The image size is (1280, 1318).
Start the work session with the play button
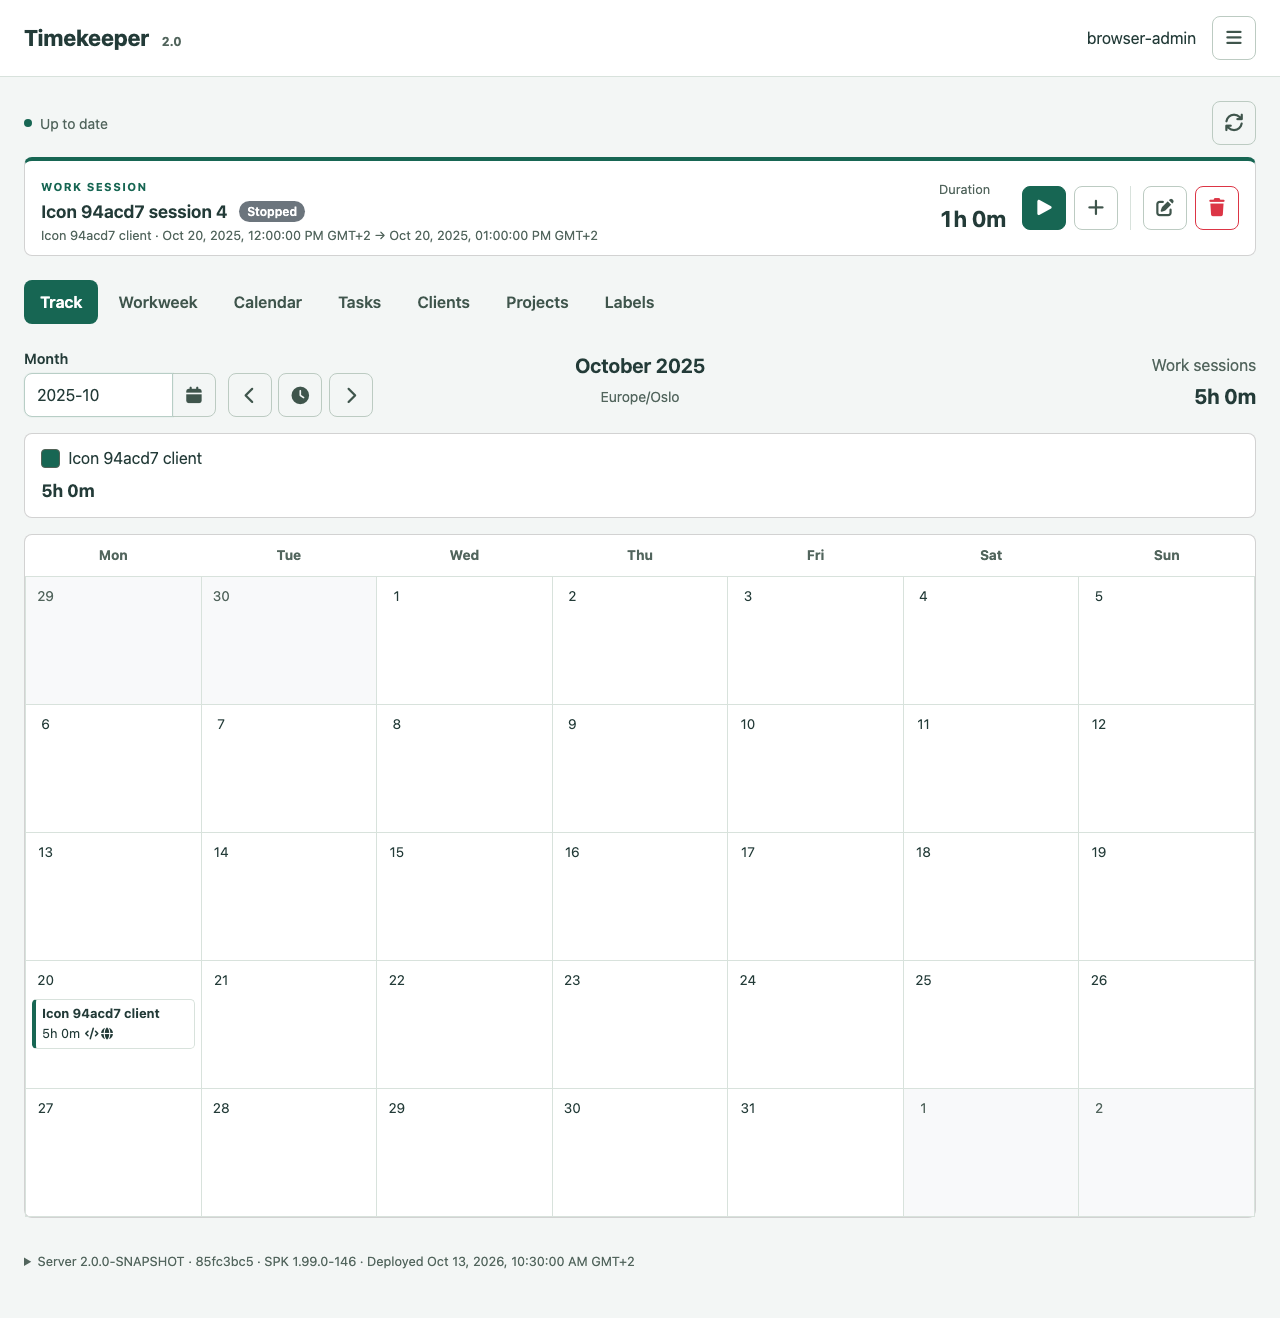[1044, 208]
